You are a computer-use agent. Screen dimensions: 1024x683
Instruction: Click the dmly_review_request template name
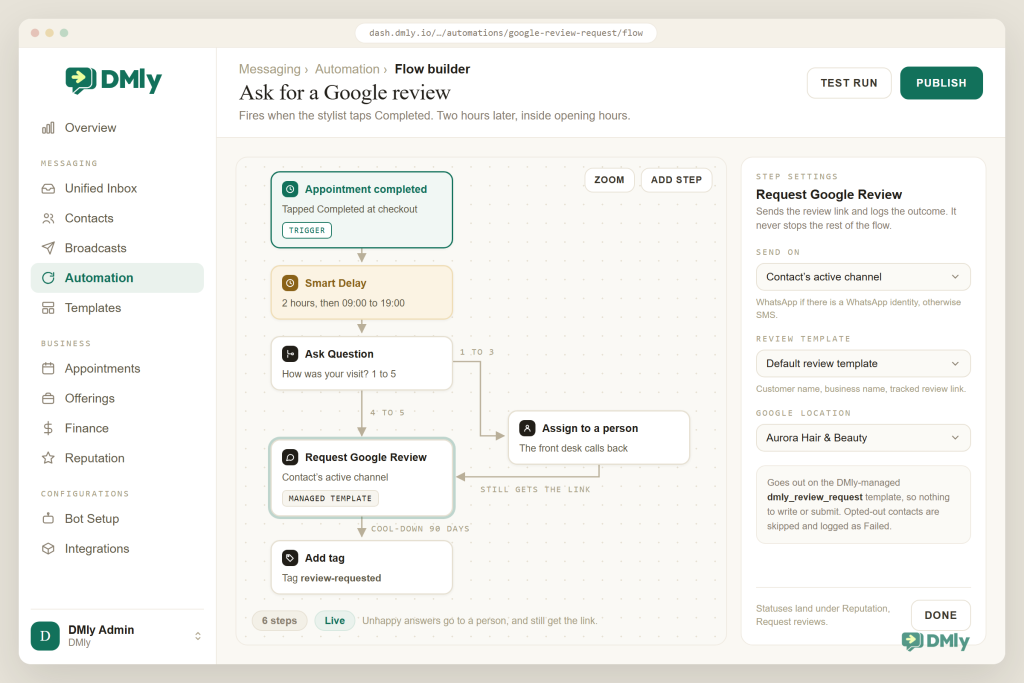[x=814, y=497]
